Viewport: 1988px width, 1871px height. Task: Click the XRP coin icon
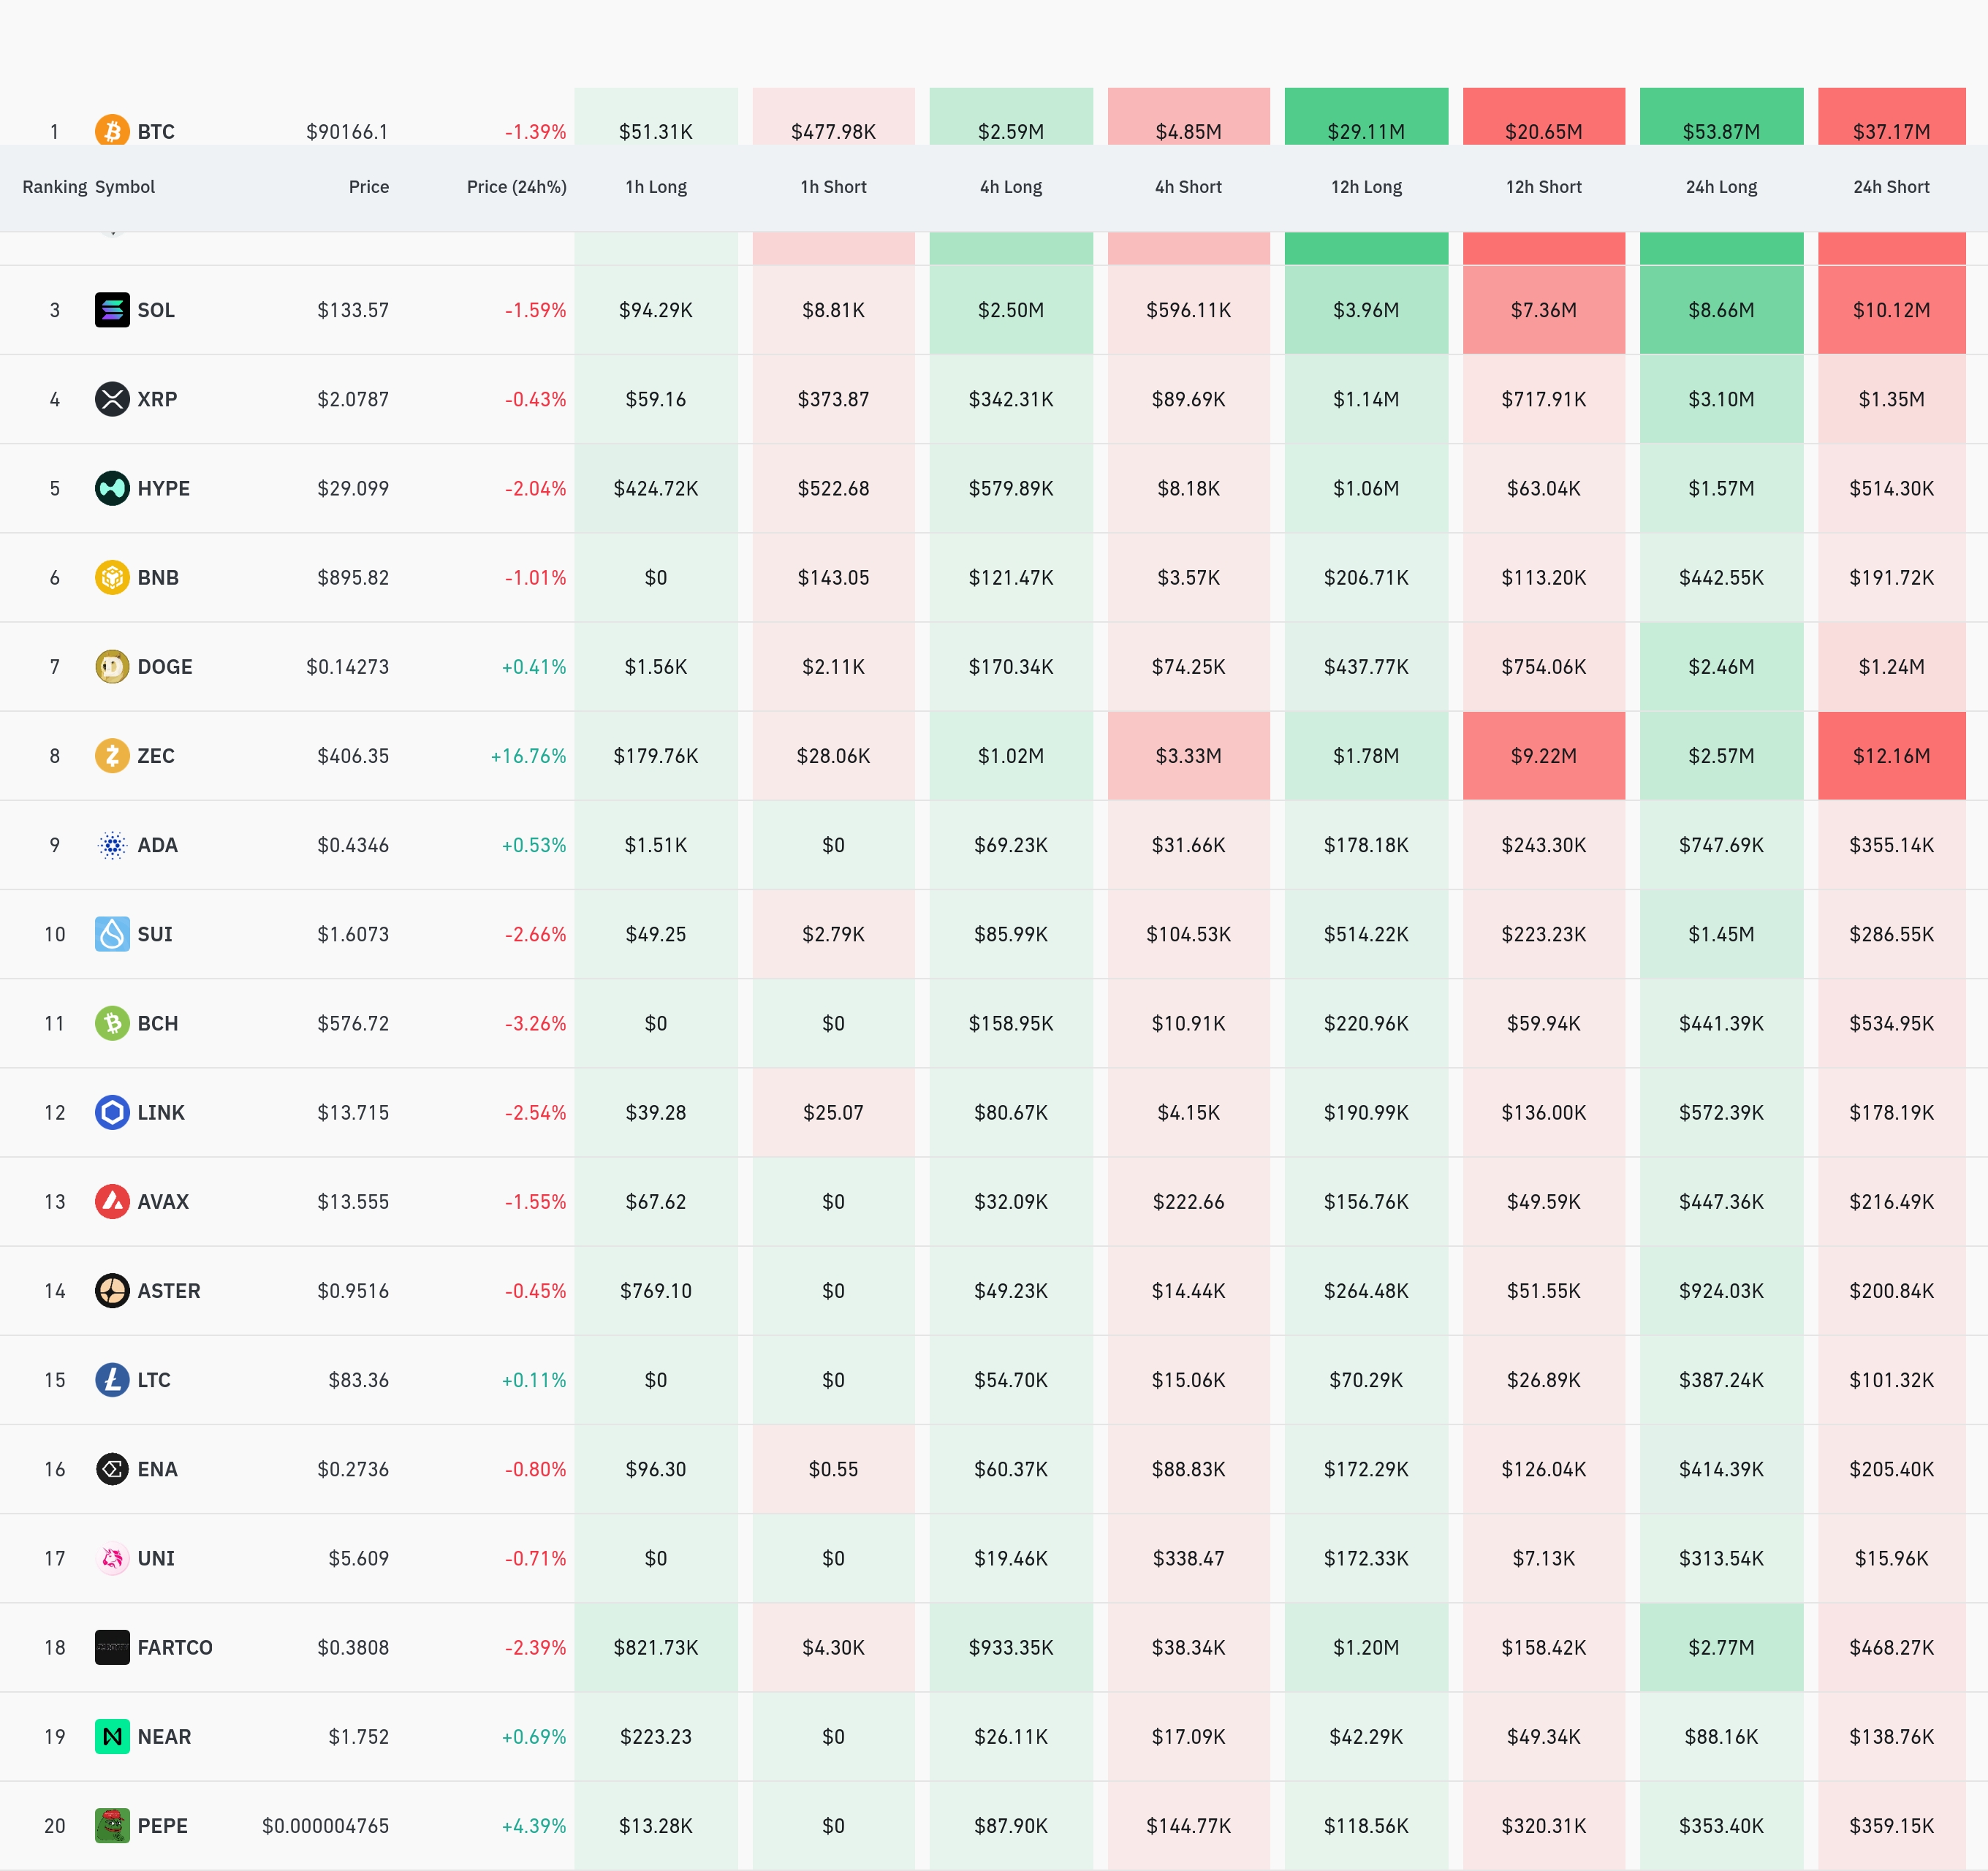(112, 399)
